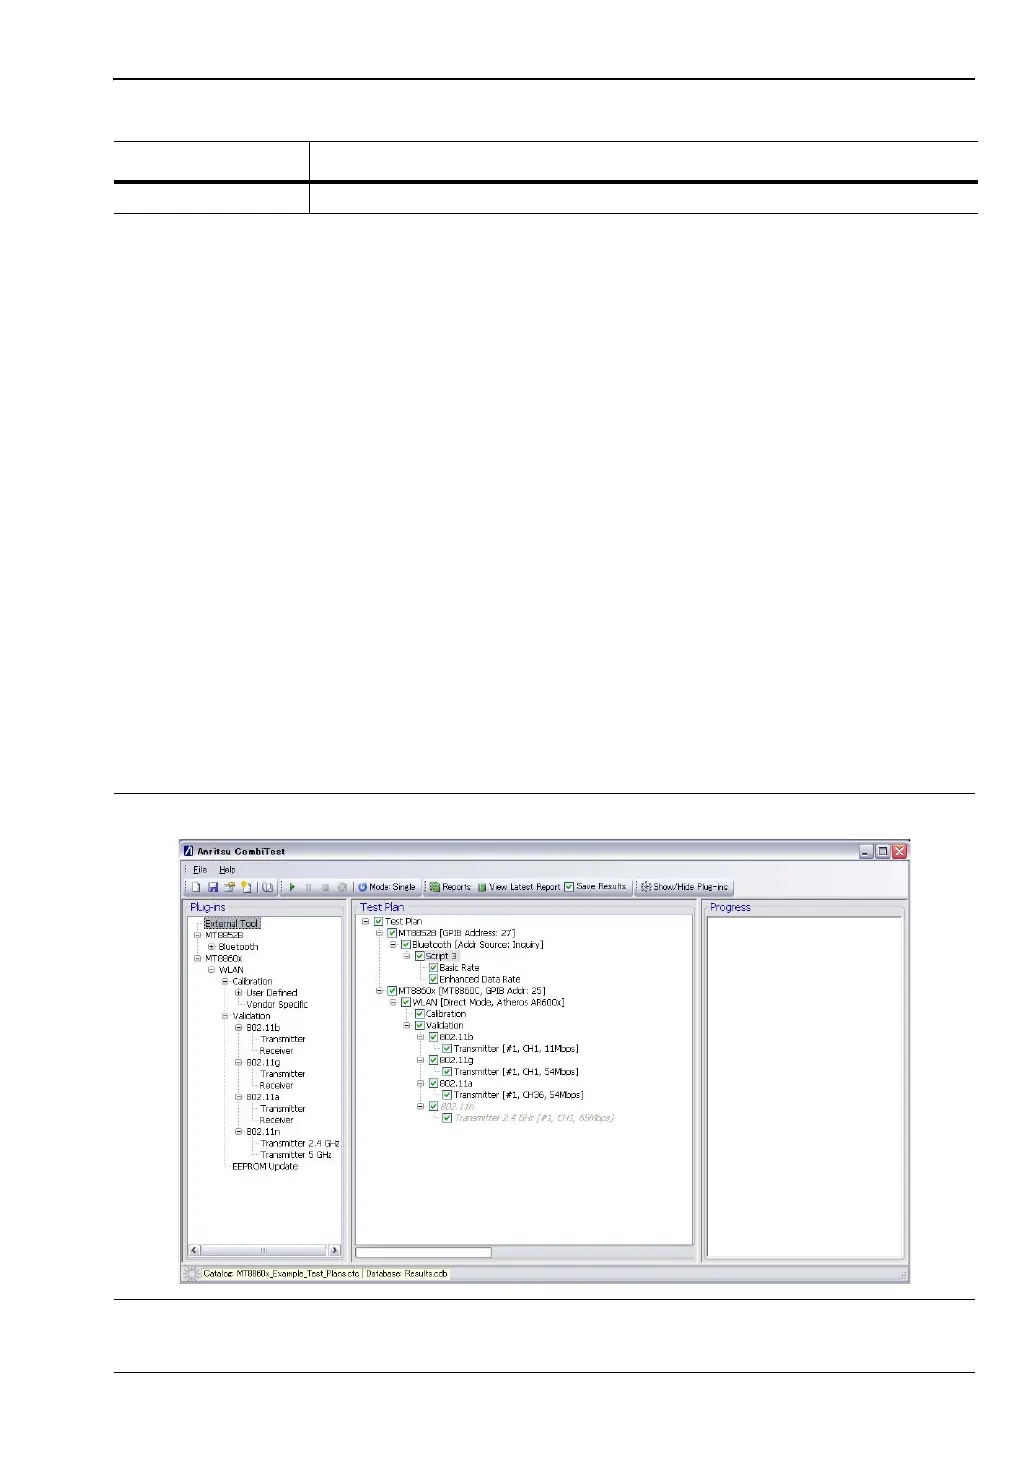Select Transmitter 5 GHz plug-in

click(x=296, y=1155)
